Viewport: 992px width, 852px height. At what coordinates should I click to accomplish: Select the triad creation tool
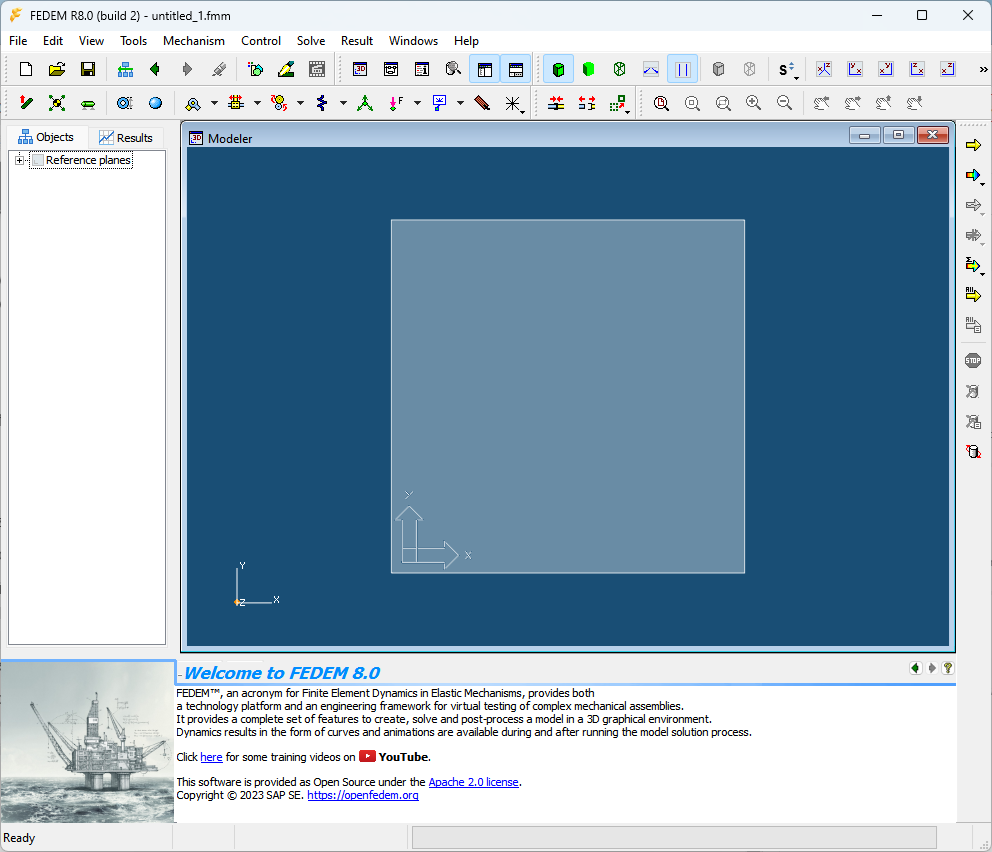point(365,103)
